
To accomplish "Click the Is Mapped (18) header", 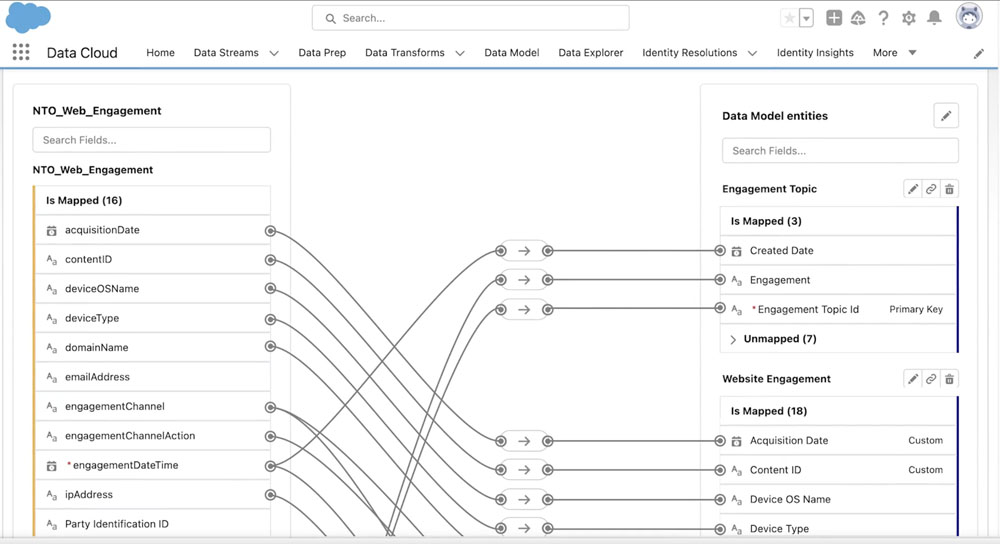I will click(839, 411).
